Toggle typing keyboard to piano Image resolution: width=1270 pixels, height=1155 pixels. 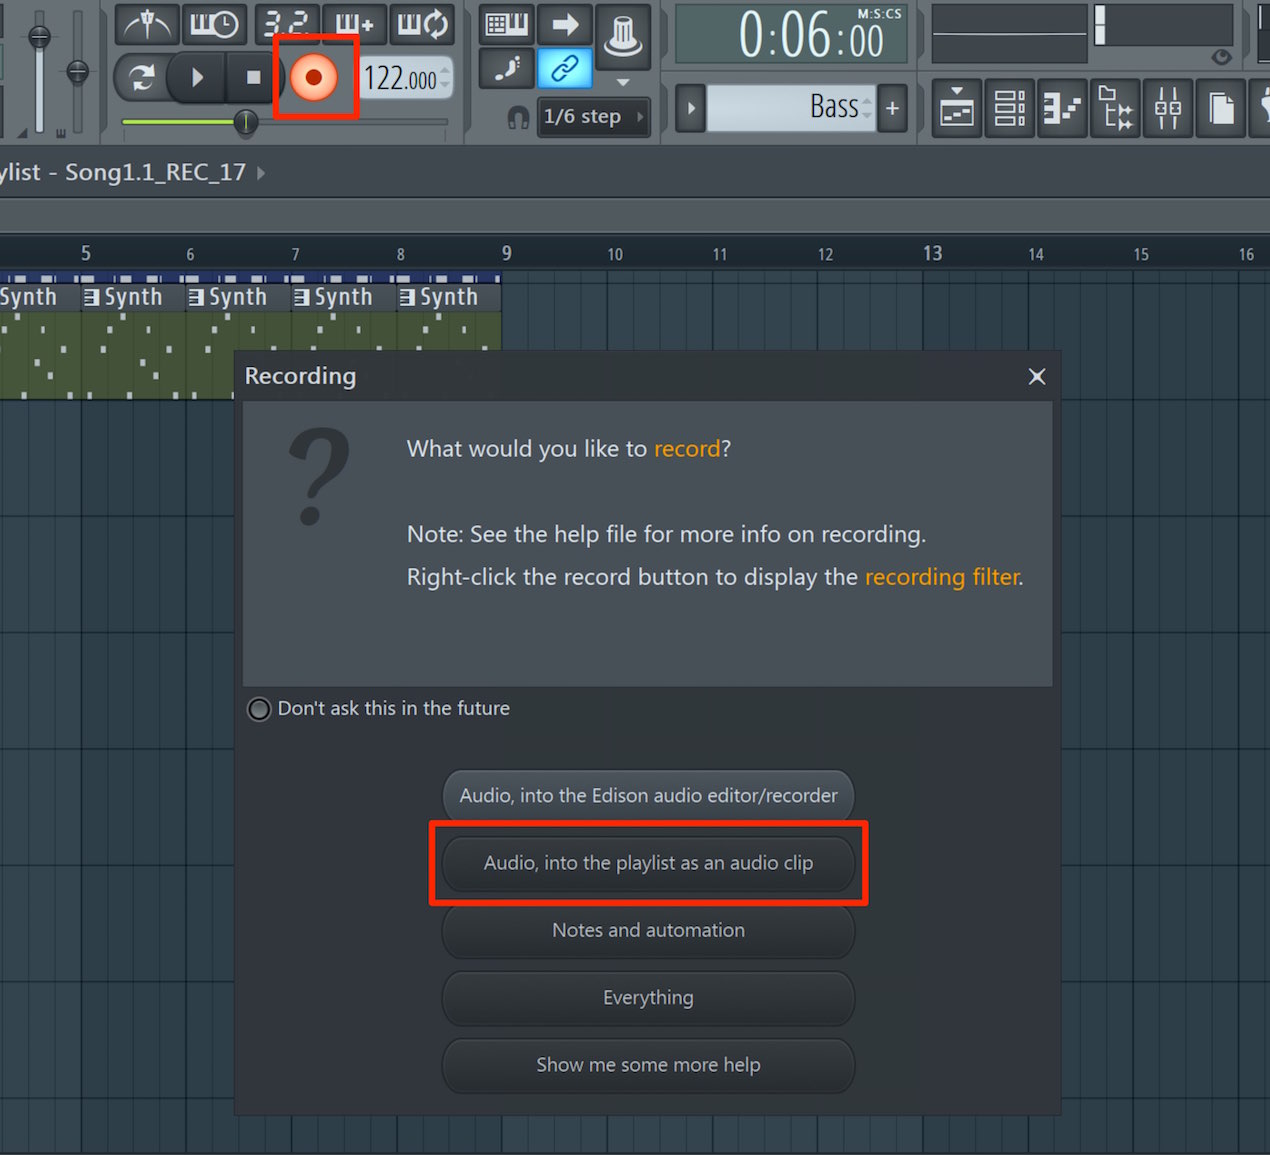coord(507,24)
